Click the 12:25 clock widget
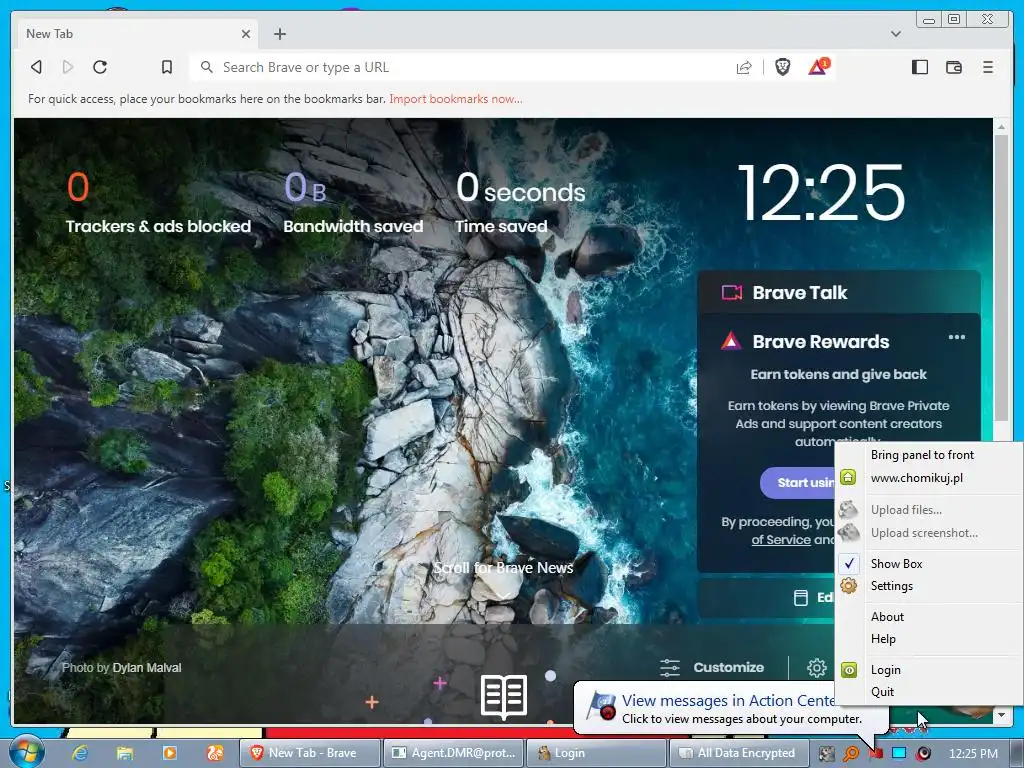 (x=822, y=193)
